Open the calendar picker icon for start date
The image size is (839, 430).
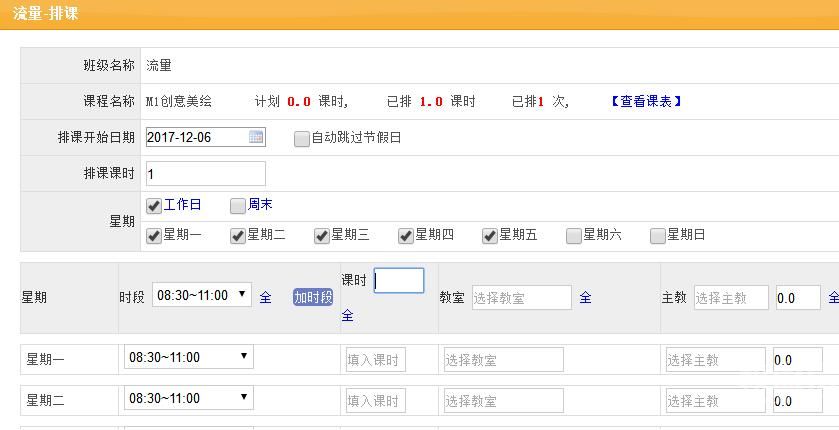pyautogui.click(x=256, y=137)
